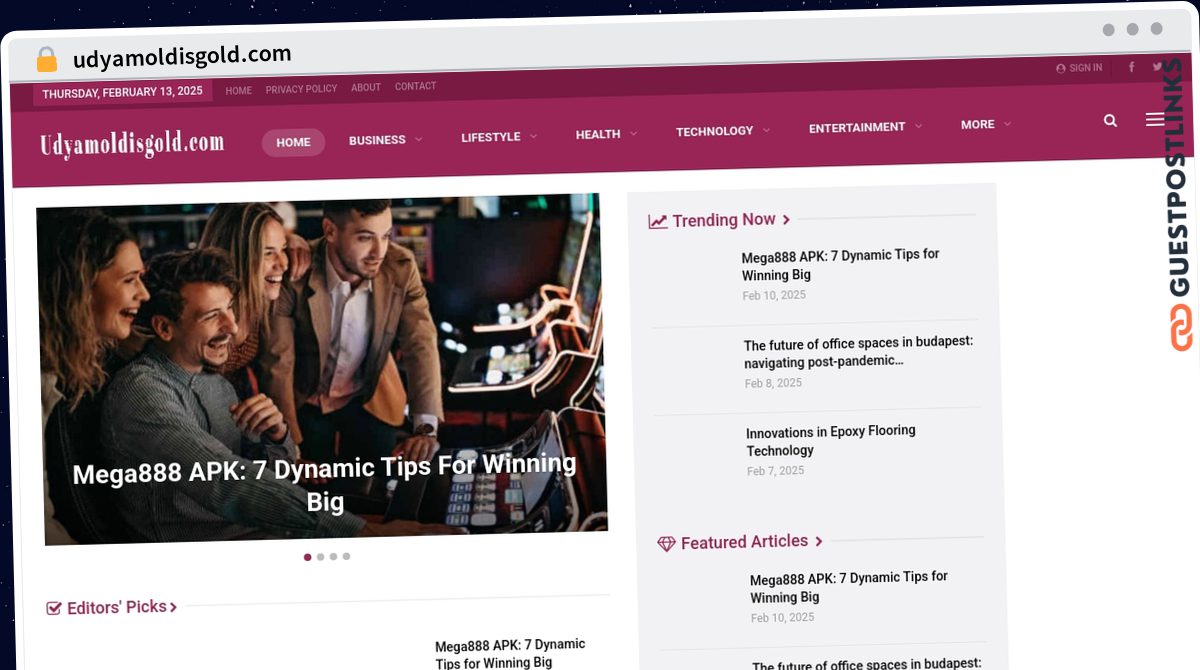
Task: Expand the Business dropdown menu
Action: [385, 140]
